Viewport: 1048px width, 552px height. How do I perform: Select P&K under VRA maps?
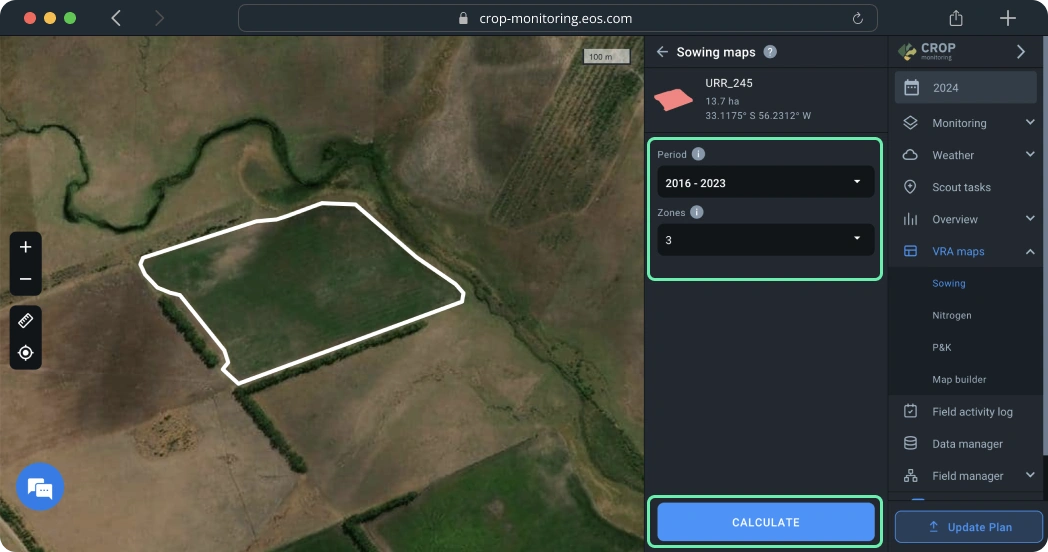[x=942, y=347]
